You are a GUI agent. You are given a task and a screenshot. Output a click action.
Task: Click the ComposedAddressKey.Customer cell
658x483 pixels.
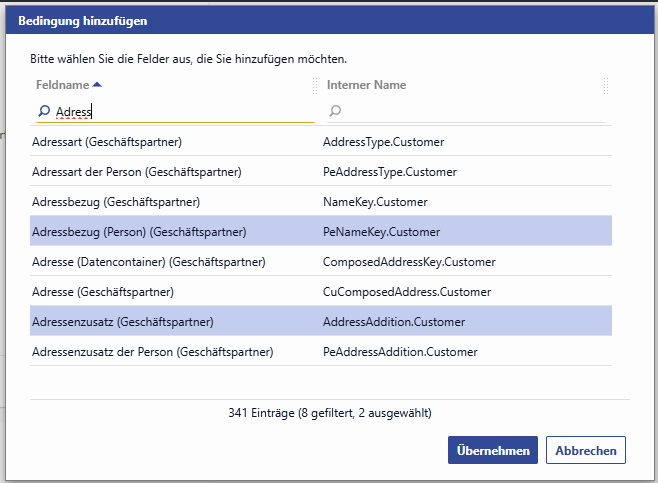[409, 262]
